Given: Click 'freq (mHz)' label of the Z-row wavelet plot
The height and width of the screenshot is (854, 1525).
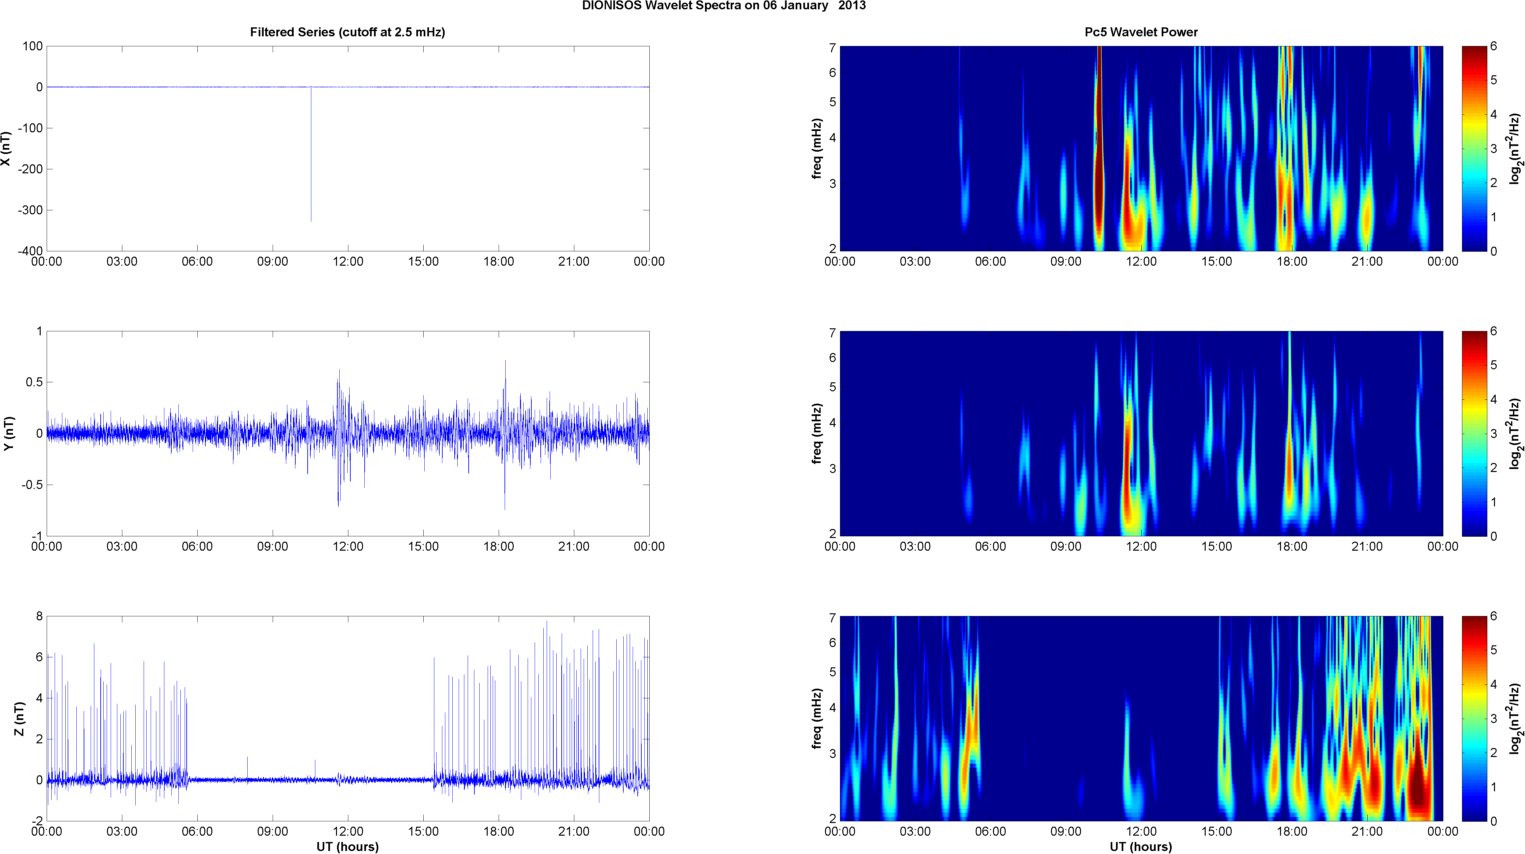Looking at the screenshot, I should (x=817, y=719).
